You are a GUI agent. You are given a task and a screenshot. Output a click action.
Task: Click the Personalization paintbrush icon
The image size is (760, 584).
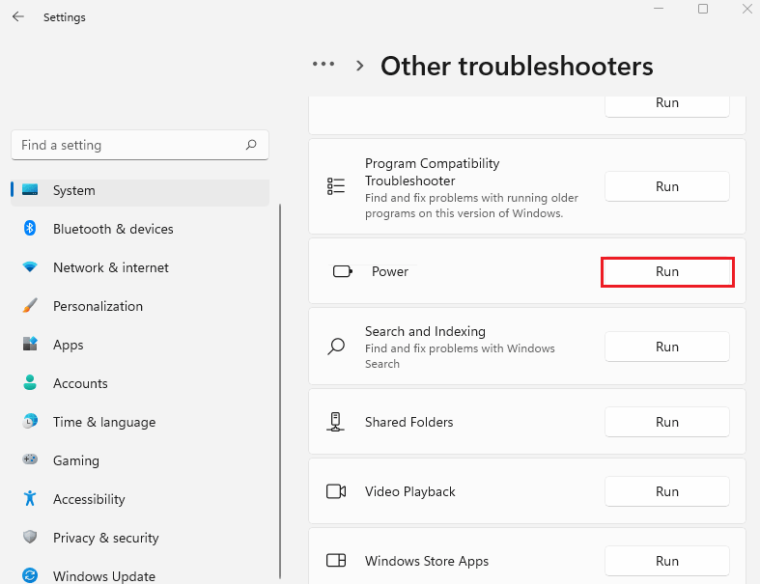(x=30, y=306)
